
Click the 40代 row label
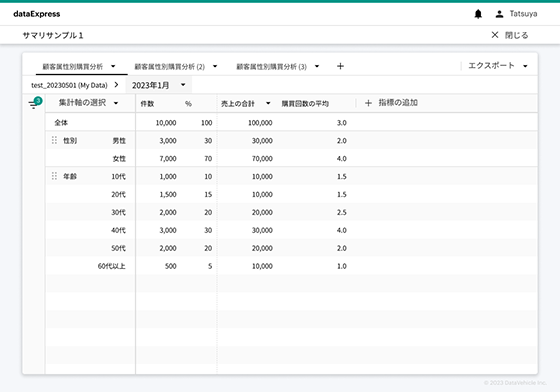(x=119, y=230)
